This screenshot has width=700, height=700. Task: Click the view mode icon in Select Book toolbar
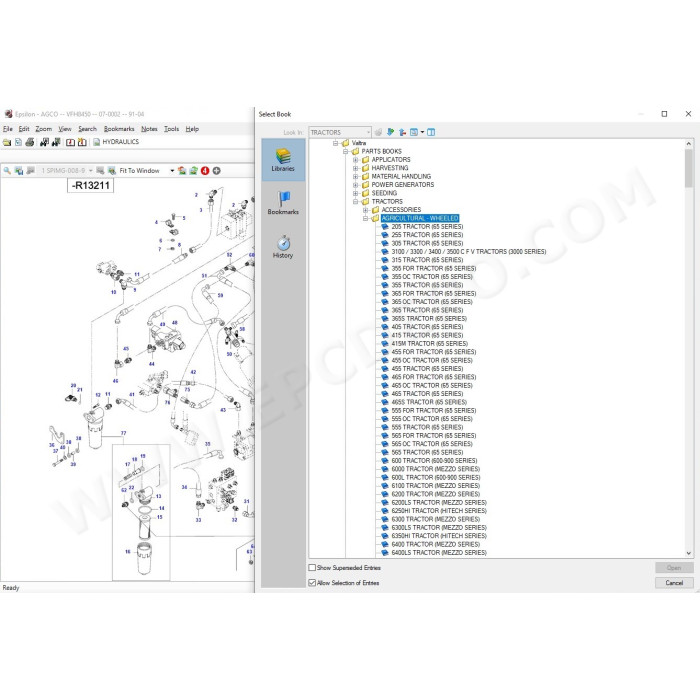(x=414, y=132)
